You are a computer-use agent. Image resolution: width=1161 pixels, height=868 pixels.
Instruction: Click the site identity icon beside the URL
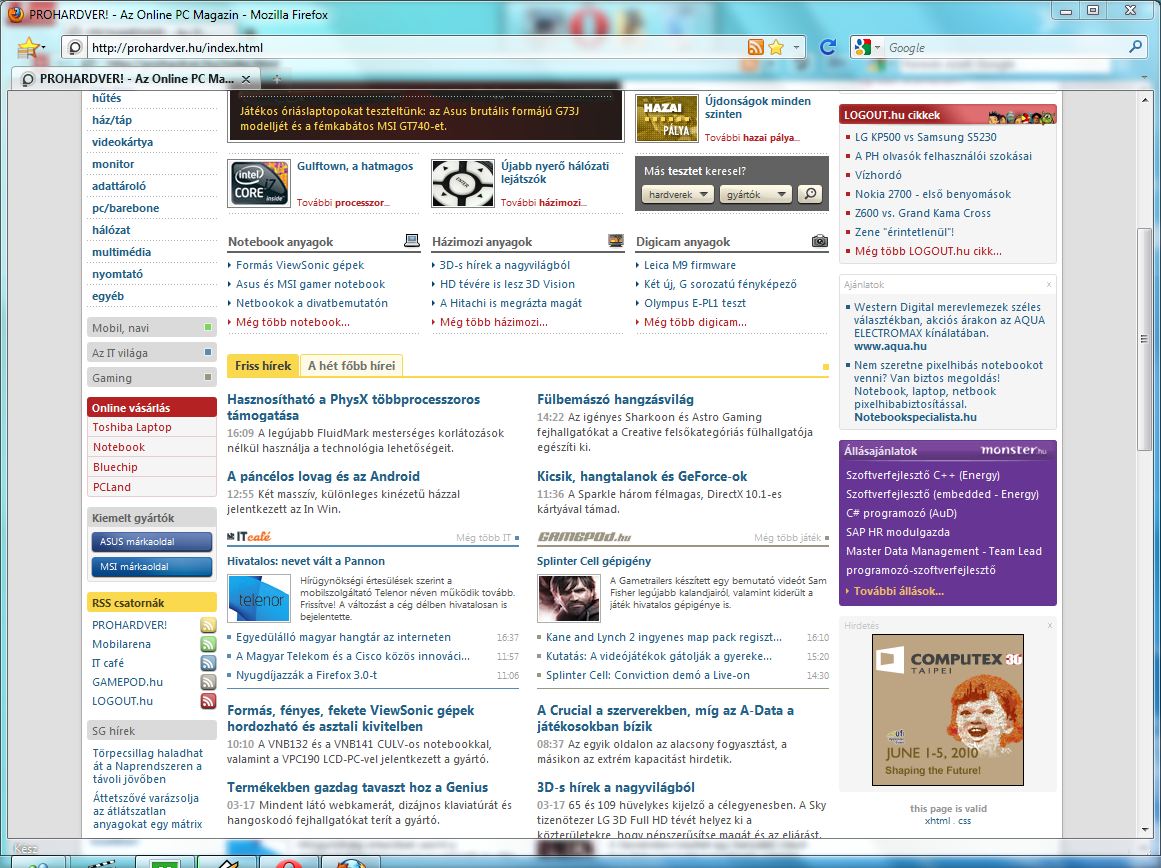coord(74,47)
